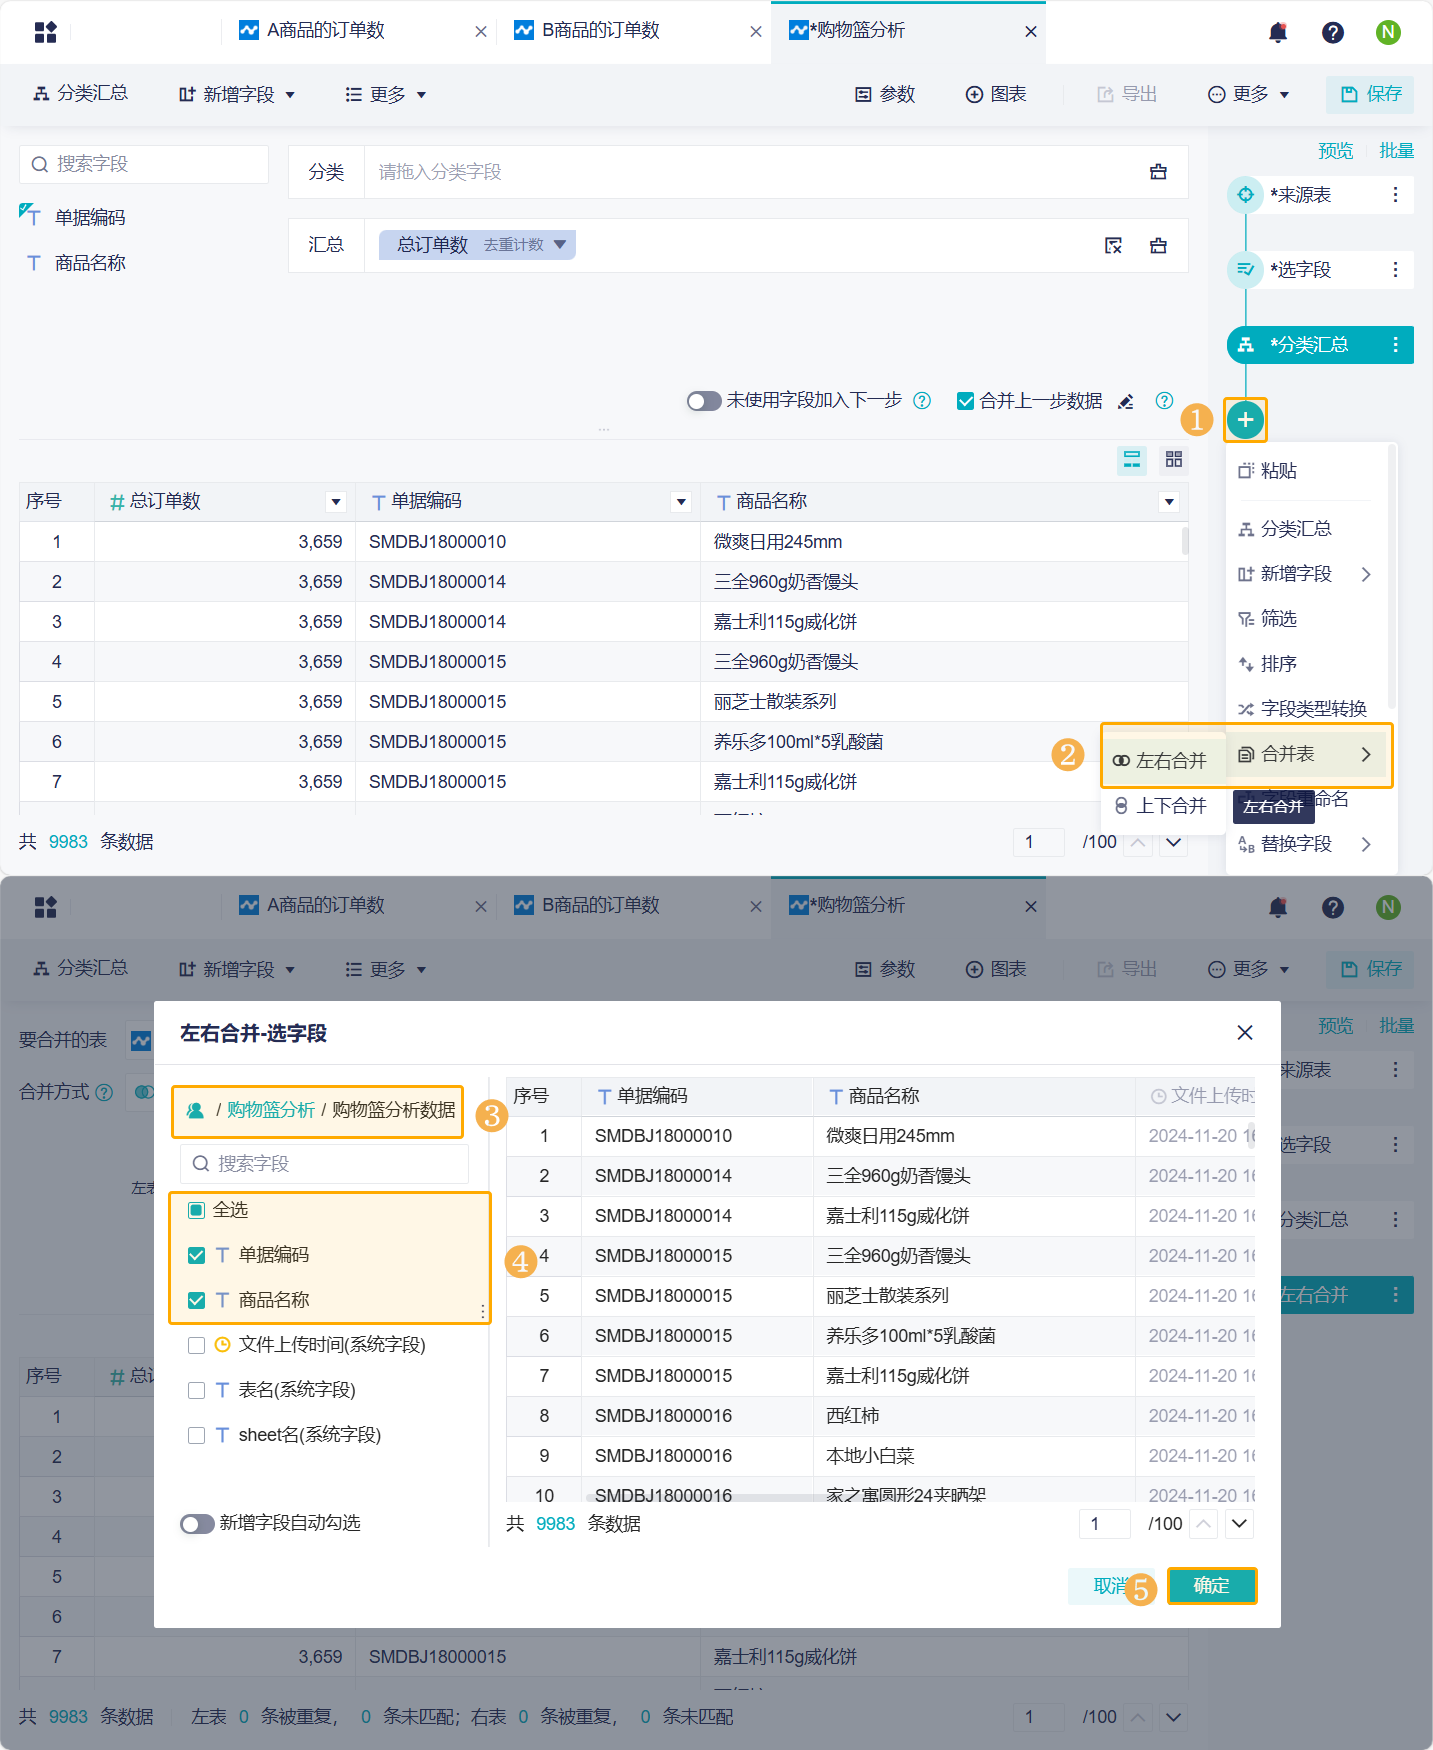Choose 左右合并 in the 合并表 submenu
Viewport: 1433px width, 1750px height.
click(1163, 761)
